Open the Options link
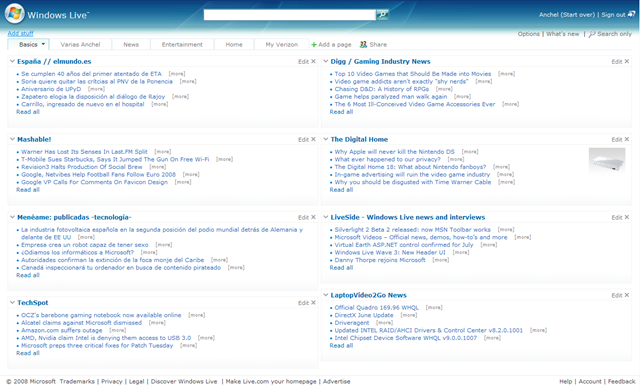This screenshot has width=640, height=389. pyautogui.click(x=529, y=34)
